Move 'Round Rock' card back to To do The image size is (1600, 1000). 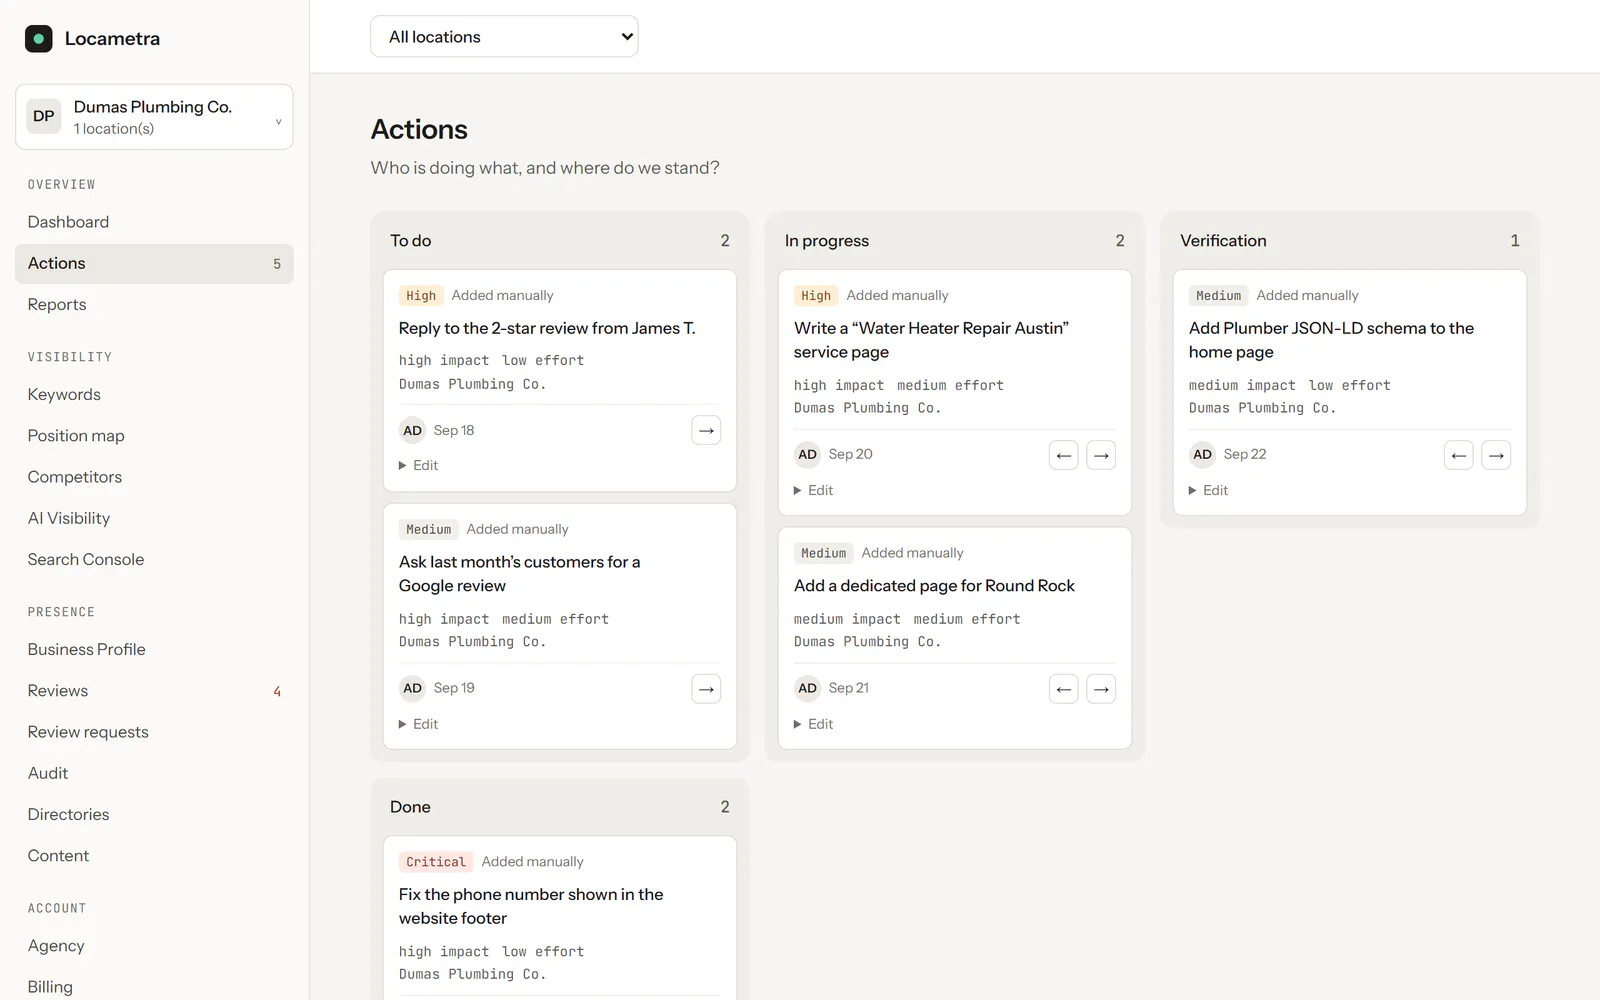coord(1064,689)
